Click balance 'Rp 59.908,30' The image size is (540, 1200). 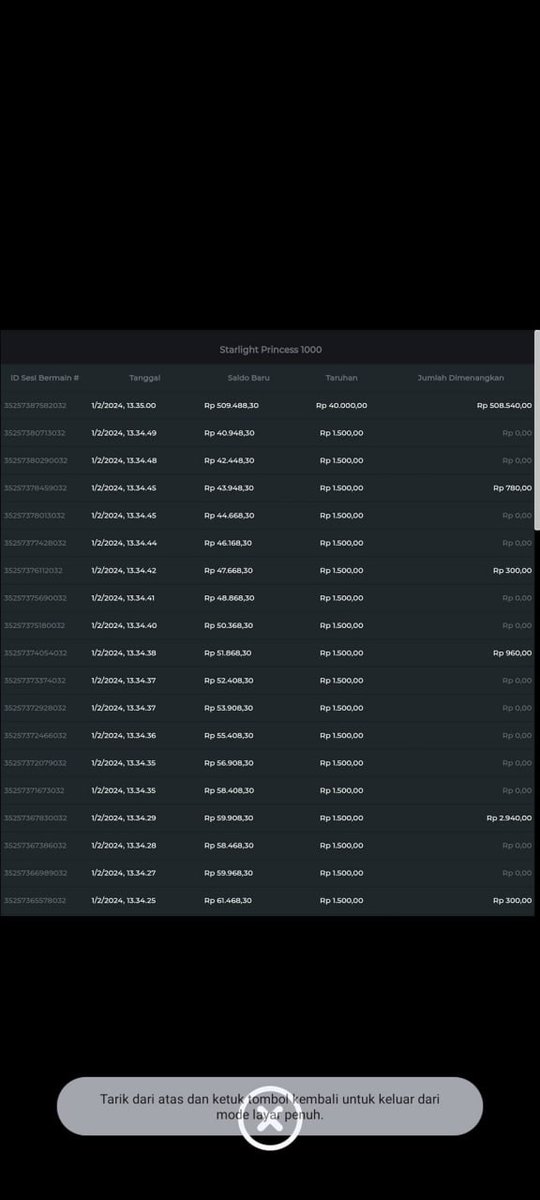click(229, 818)
